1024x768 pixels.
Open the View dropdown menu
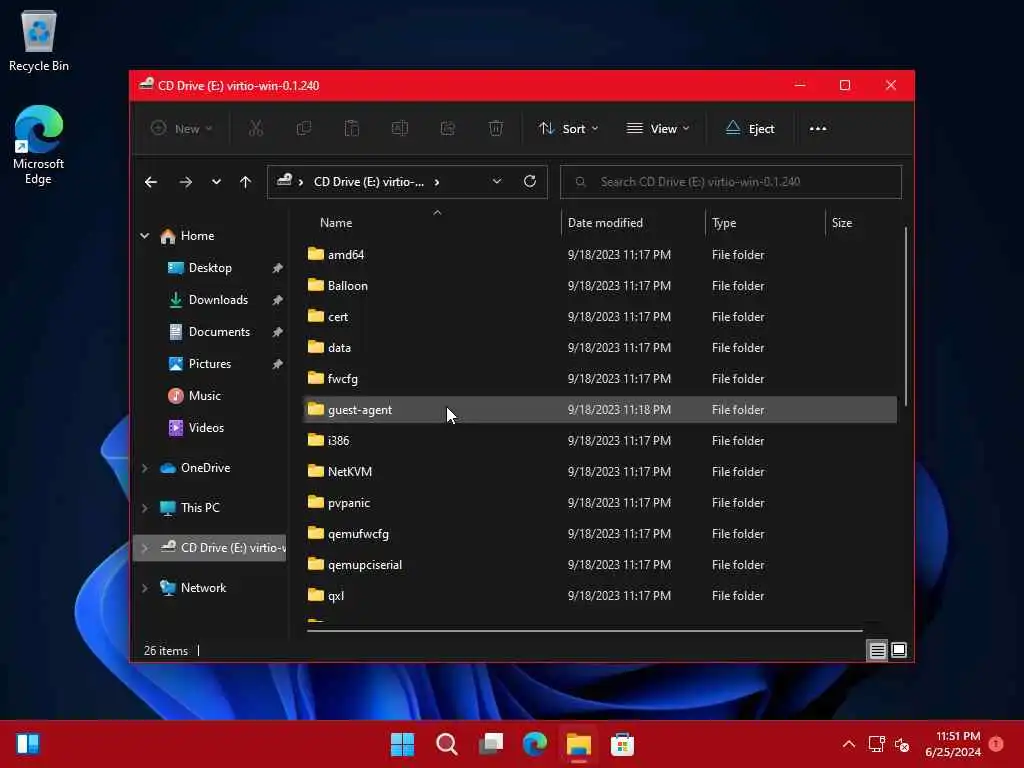[658, 129]
